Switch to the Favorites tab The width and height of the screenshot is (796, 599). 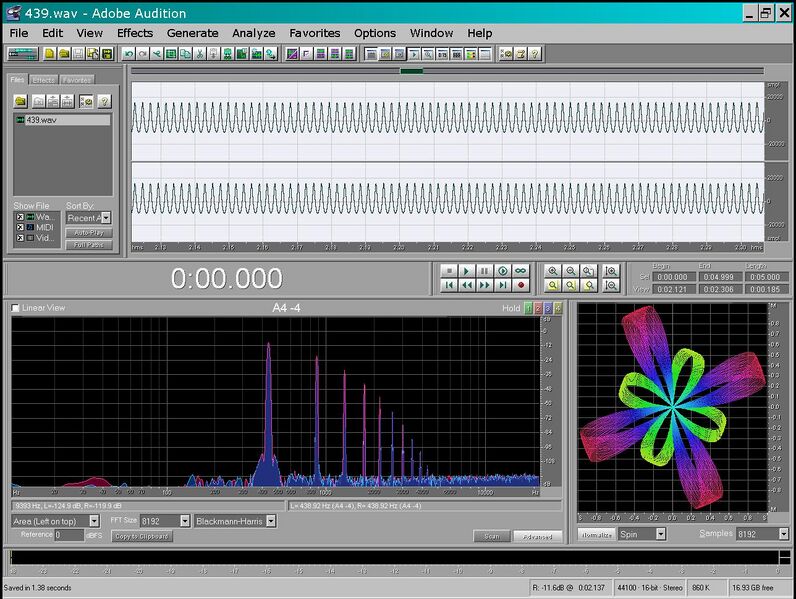(x=76, y=80)
